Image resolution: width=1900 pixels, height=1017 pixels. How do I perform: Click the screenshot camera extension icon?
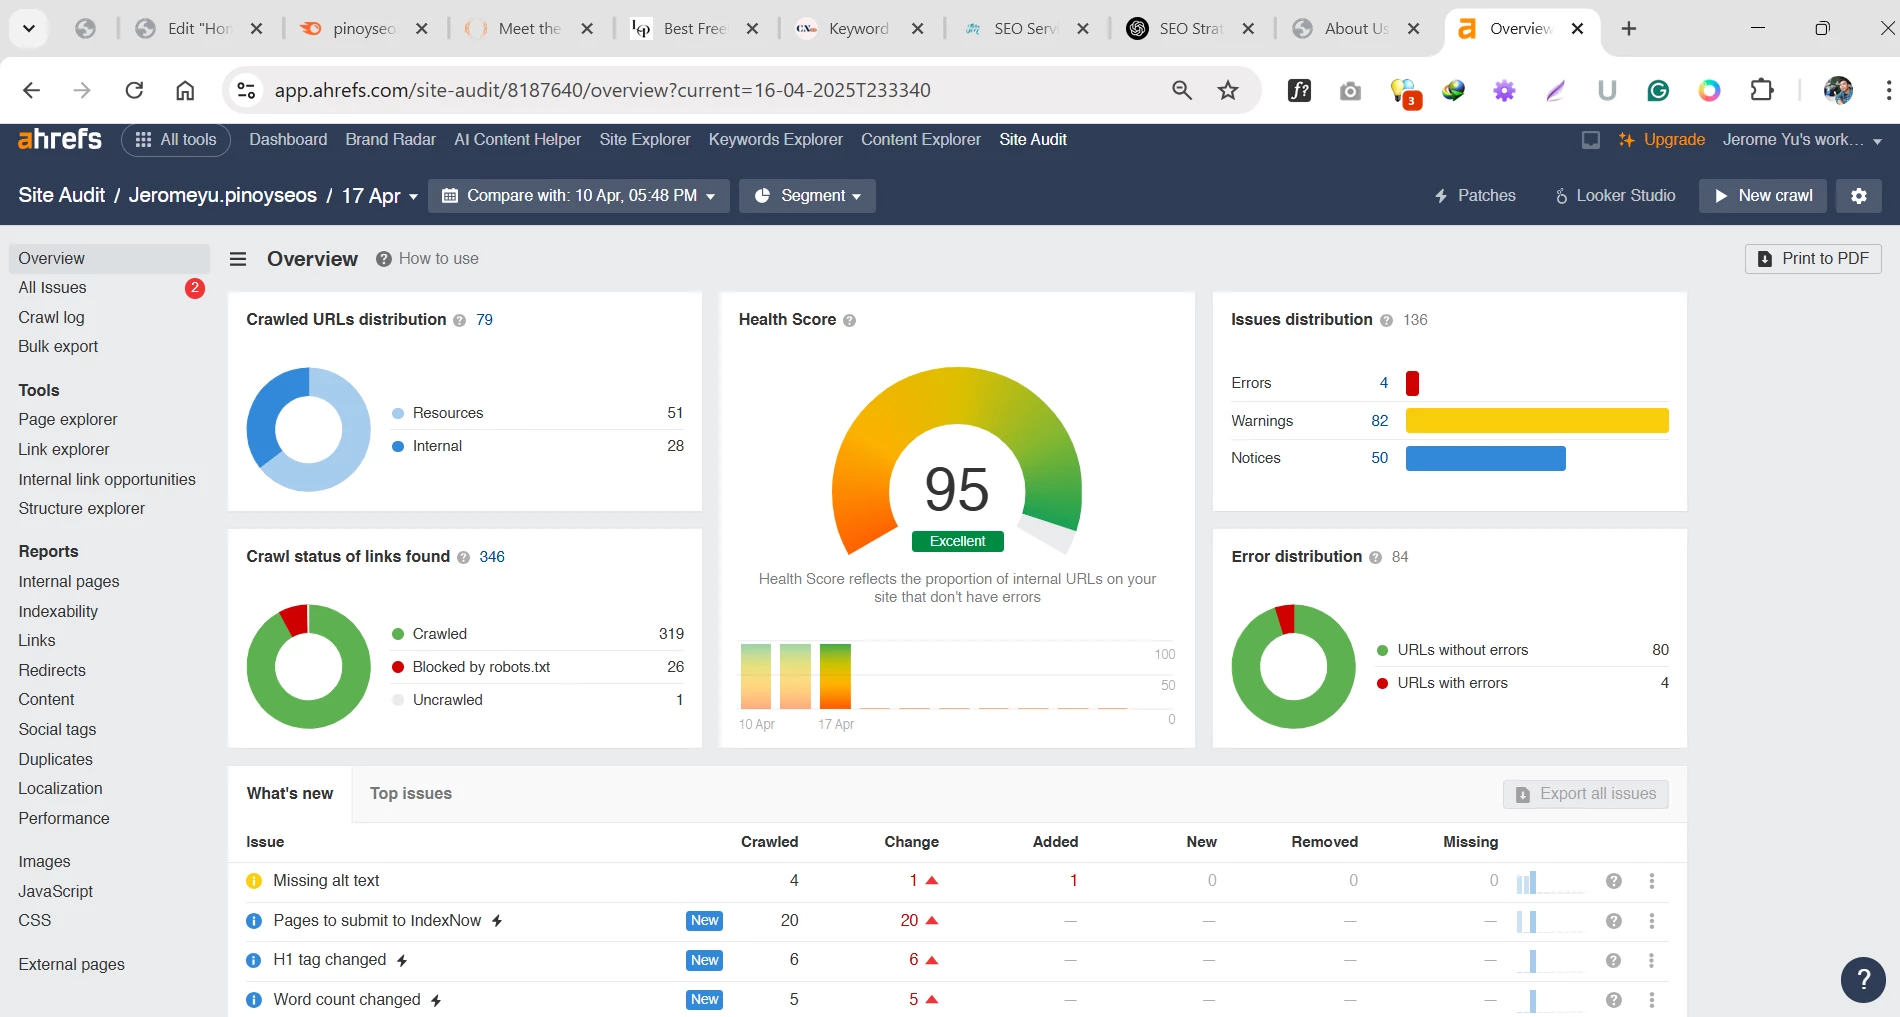click(x=1350, y=91)
